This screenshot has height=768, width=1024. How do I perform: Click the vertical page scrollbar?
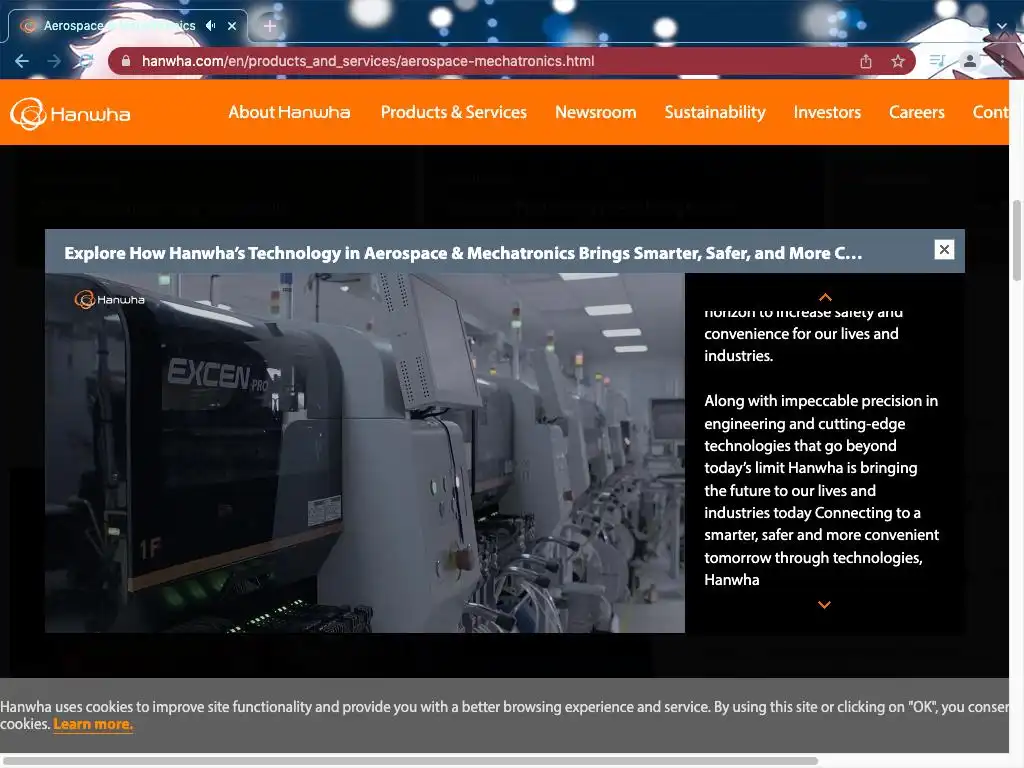click(x=1016, y=241)
